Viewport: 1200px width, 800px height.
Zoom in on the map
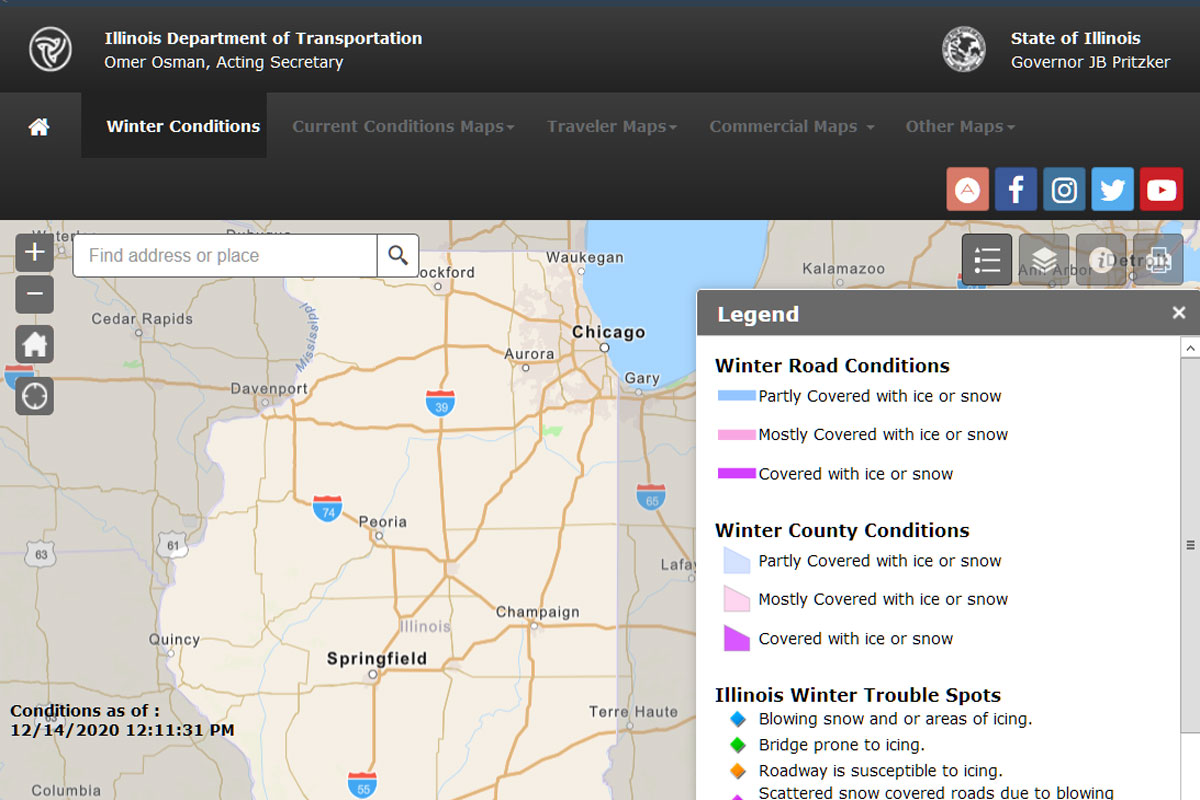pyautogui.click(x=34, y=252)
